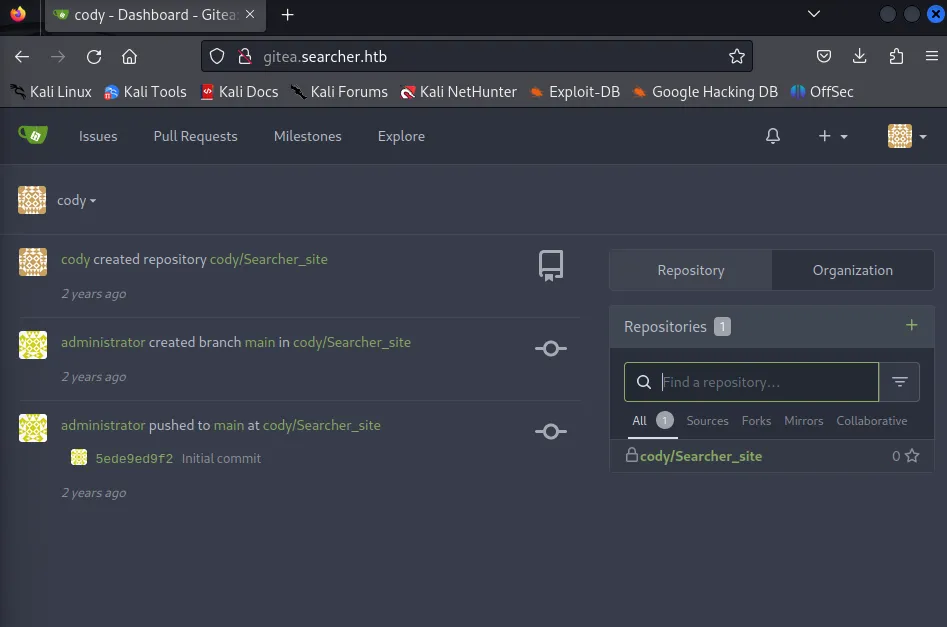Click the repository icon beside created repository entry
Screen dimensions: 947x627
tap(550, 265)
